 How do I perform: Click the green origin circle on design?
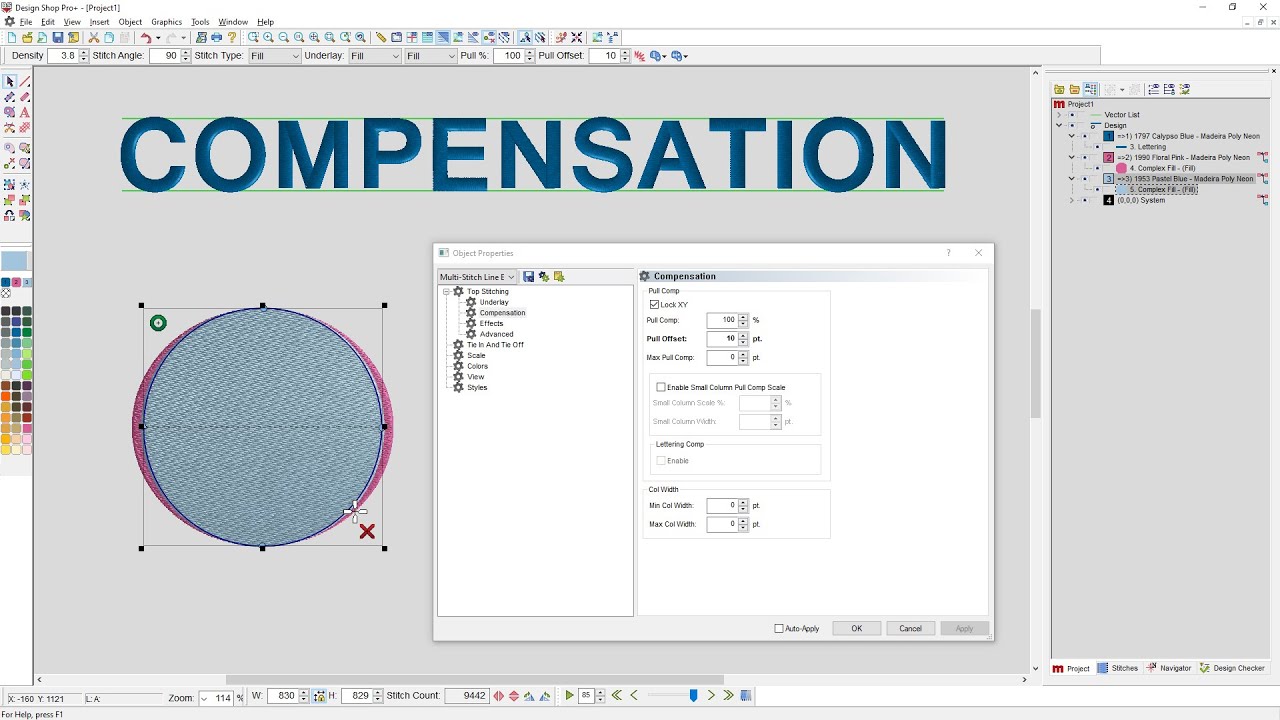click(158, 322)
